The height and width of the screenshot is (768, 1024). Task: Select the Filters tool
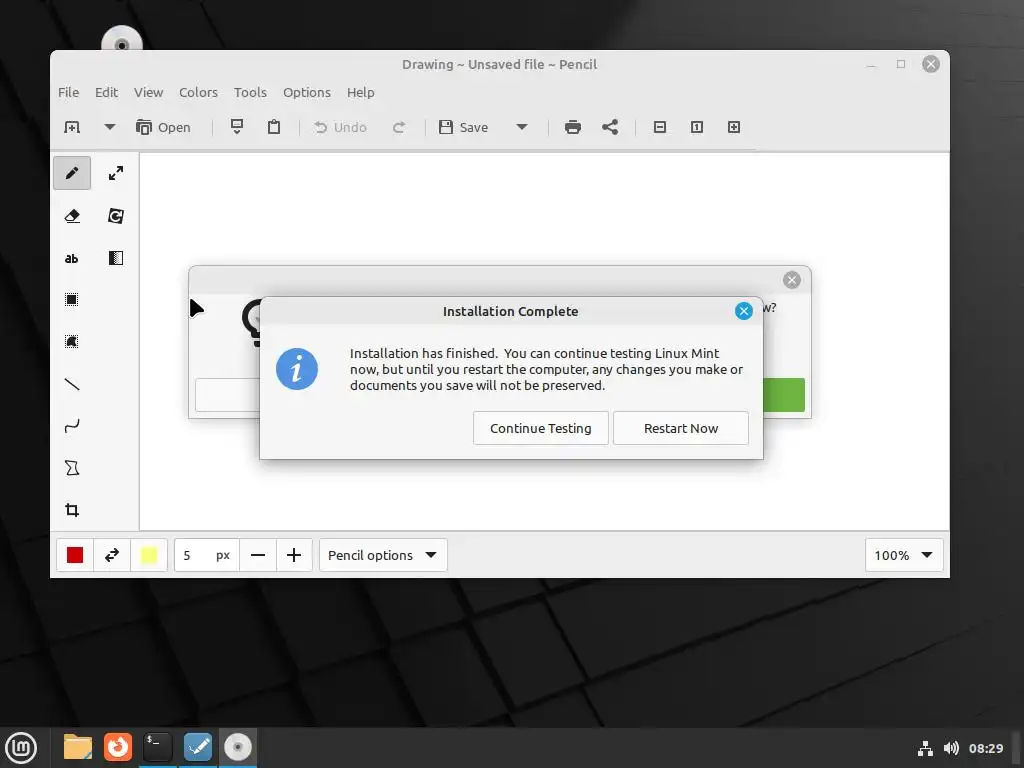116,258
